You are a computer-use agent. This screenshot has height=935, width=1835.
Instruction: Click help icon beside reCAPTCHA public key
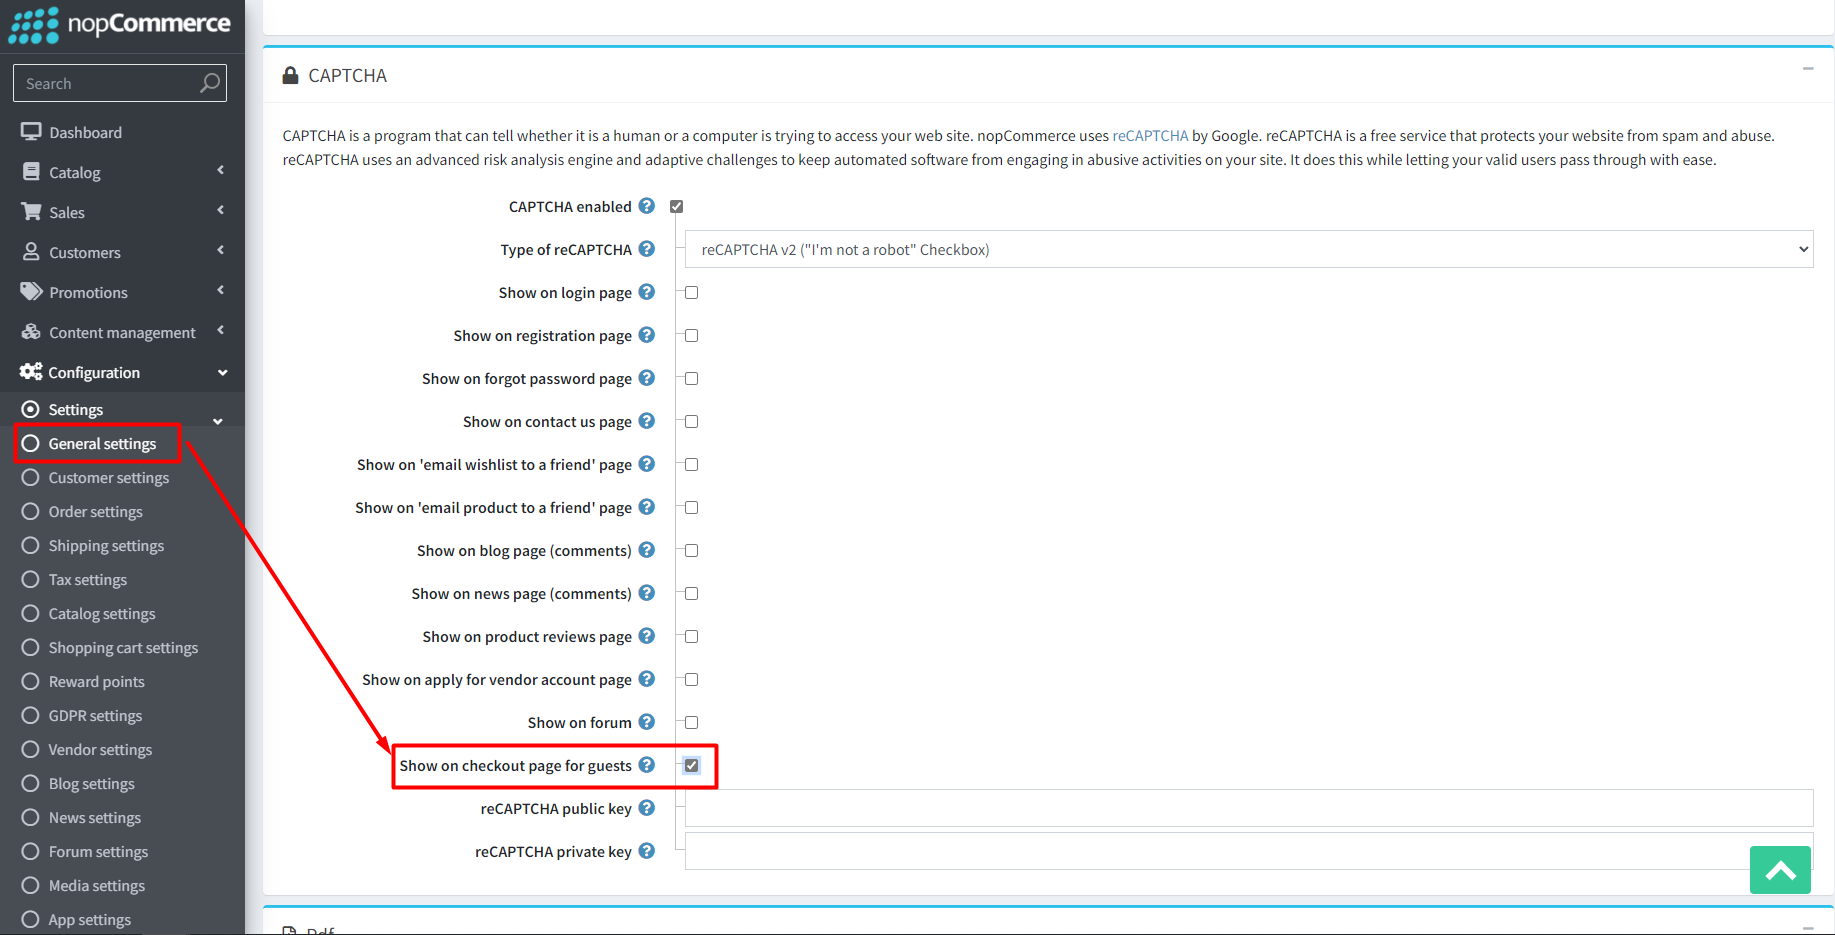(x=647, y=808)
